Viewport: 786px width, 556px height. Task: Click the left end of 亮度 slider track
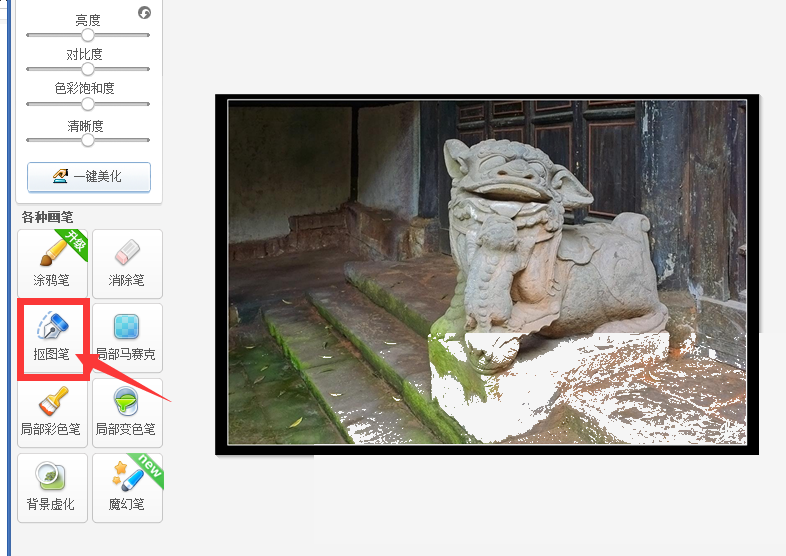pyautogui.click(x=28, y=35)
